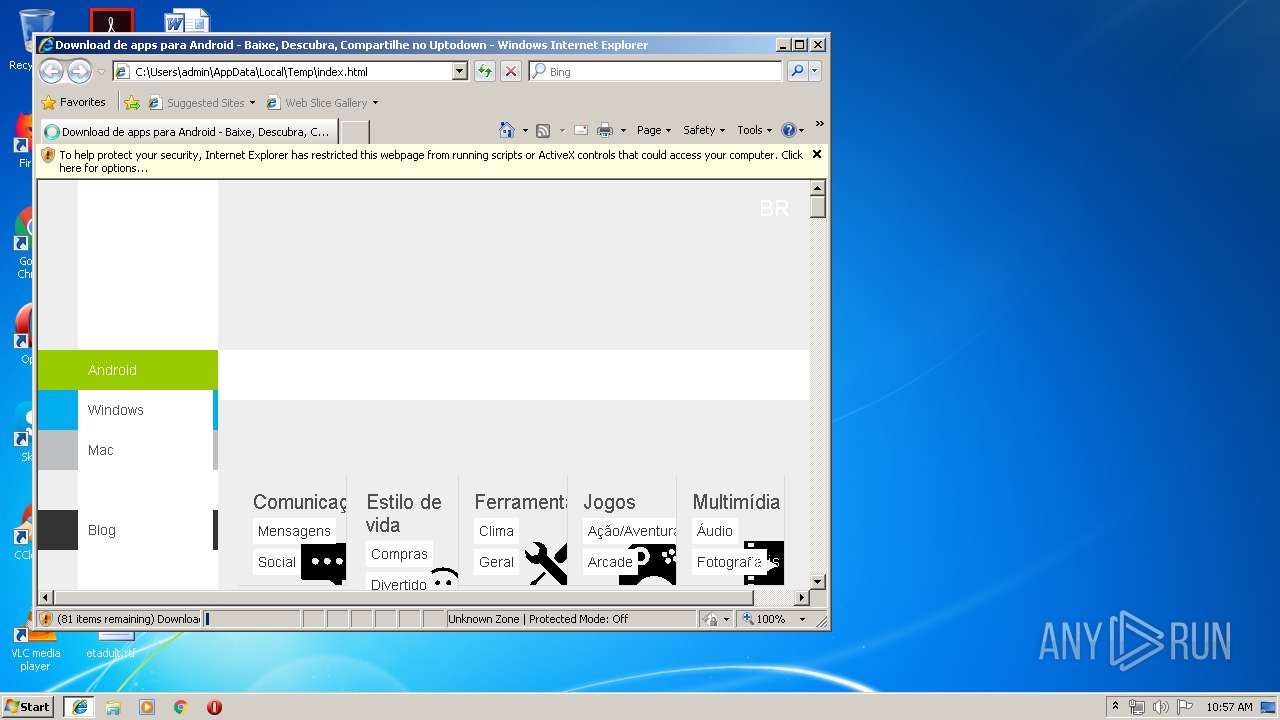Expand Suggested Sites dropdown
The width and height of the screenshot is (1280, 720).
(252, 103)
